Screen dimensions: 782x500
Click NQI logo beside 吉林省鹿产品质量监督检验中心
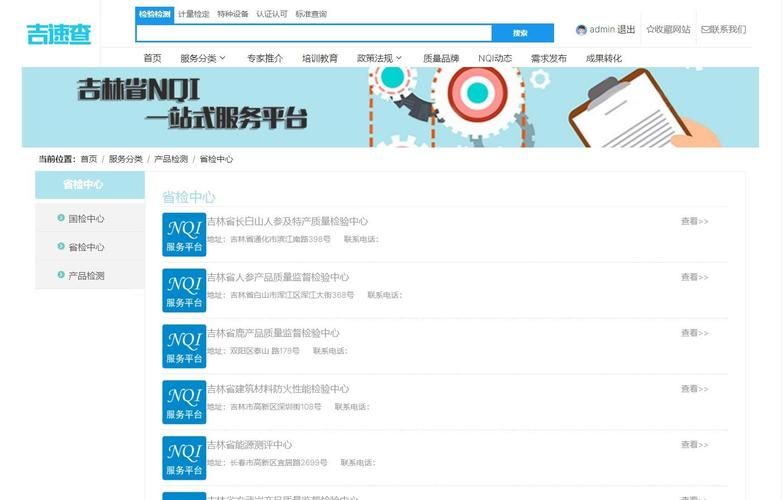point(184,346)
